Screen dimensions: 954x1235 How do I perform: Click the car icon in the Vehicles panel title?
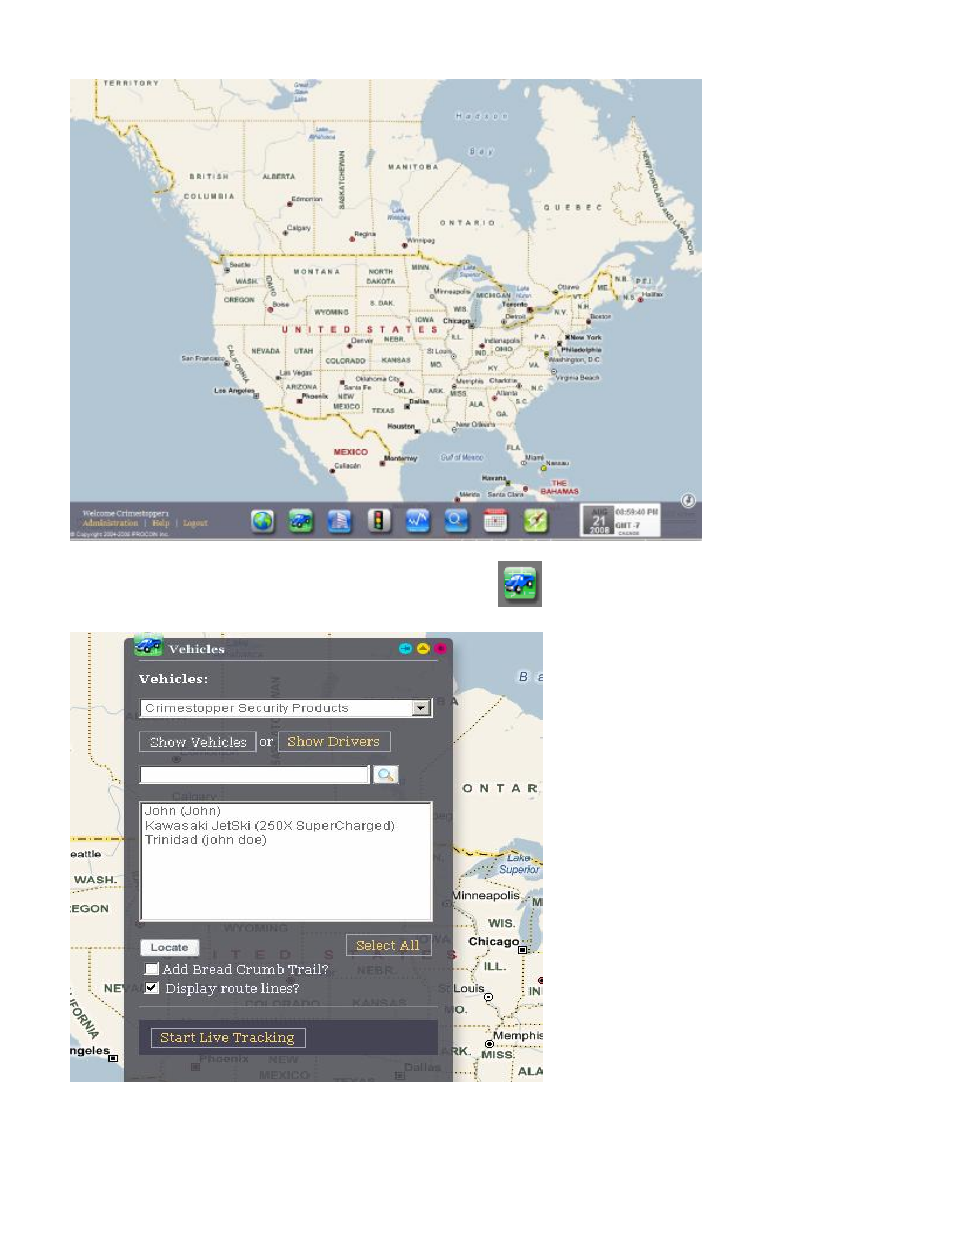(148, 645)
